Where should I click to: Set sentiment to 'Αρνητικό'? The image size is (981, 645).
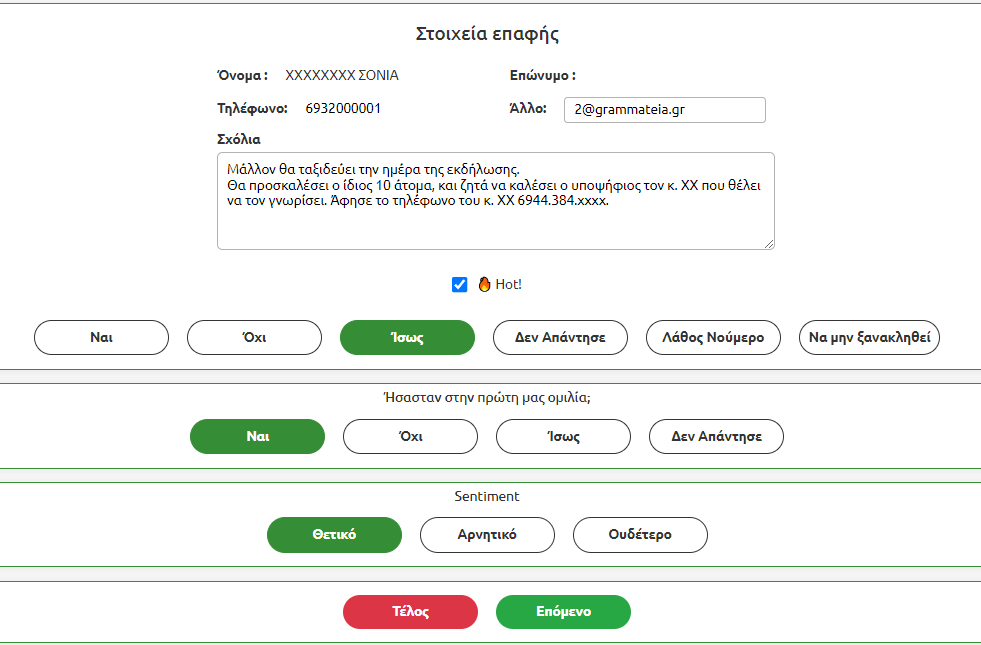[487, 535]
